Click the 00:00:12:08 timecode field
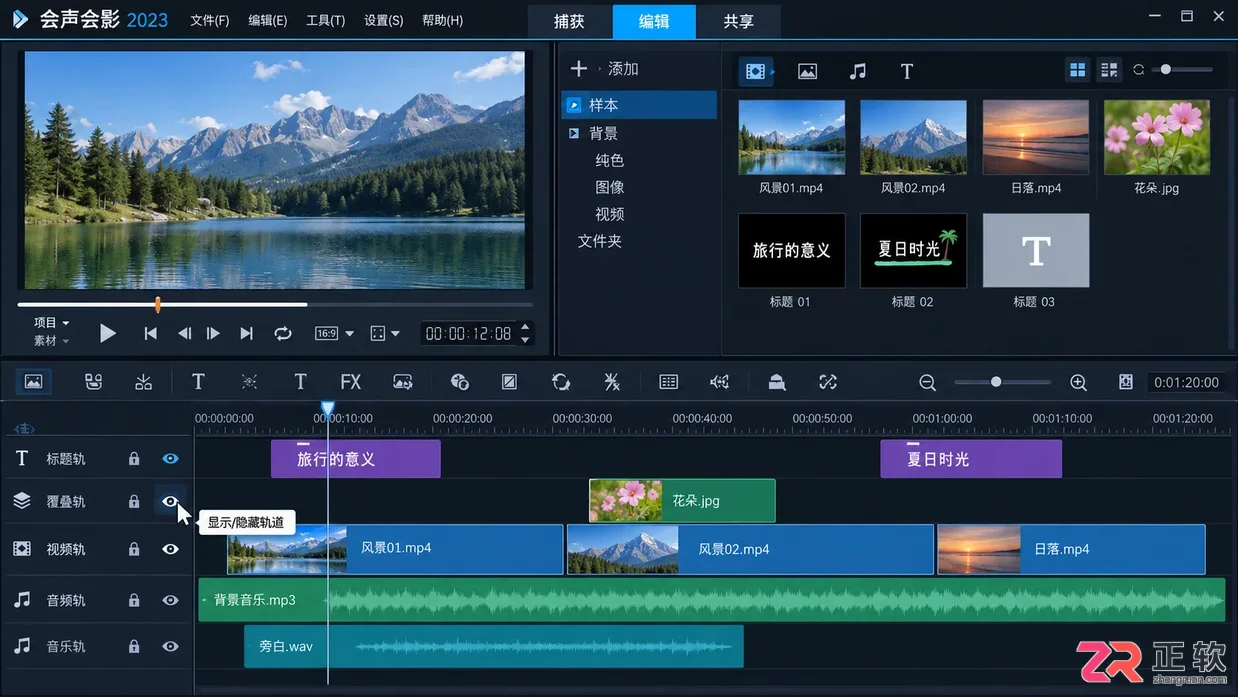1238x697 pixels. pos(468,334)
